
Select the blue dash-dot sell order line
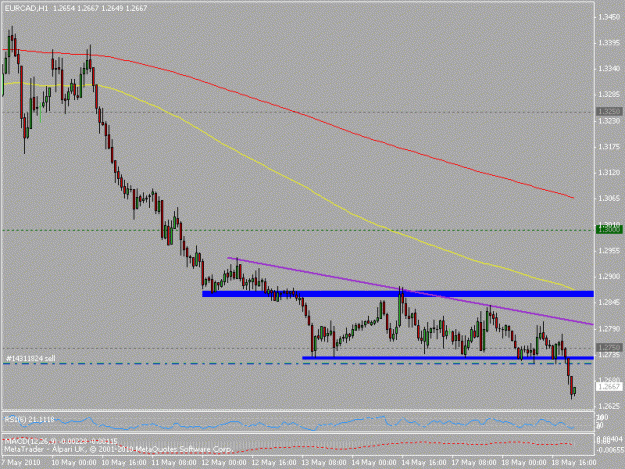(x=298, y=363)
